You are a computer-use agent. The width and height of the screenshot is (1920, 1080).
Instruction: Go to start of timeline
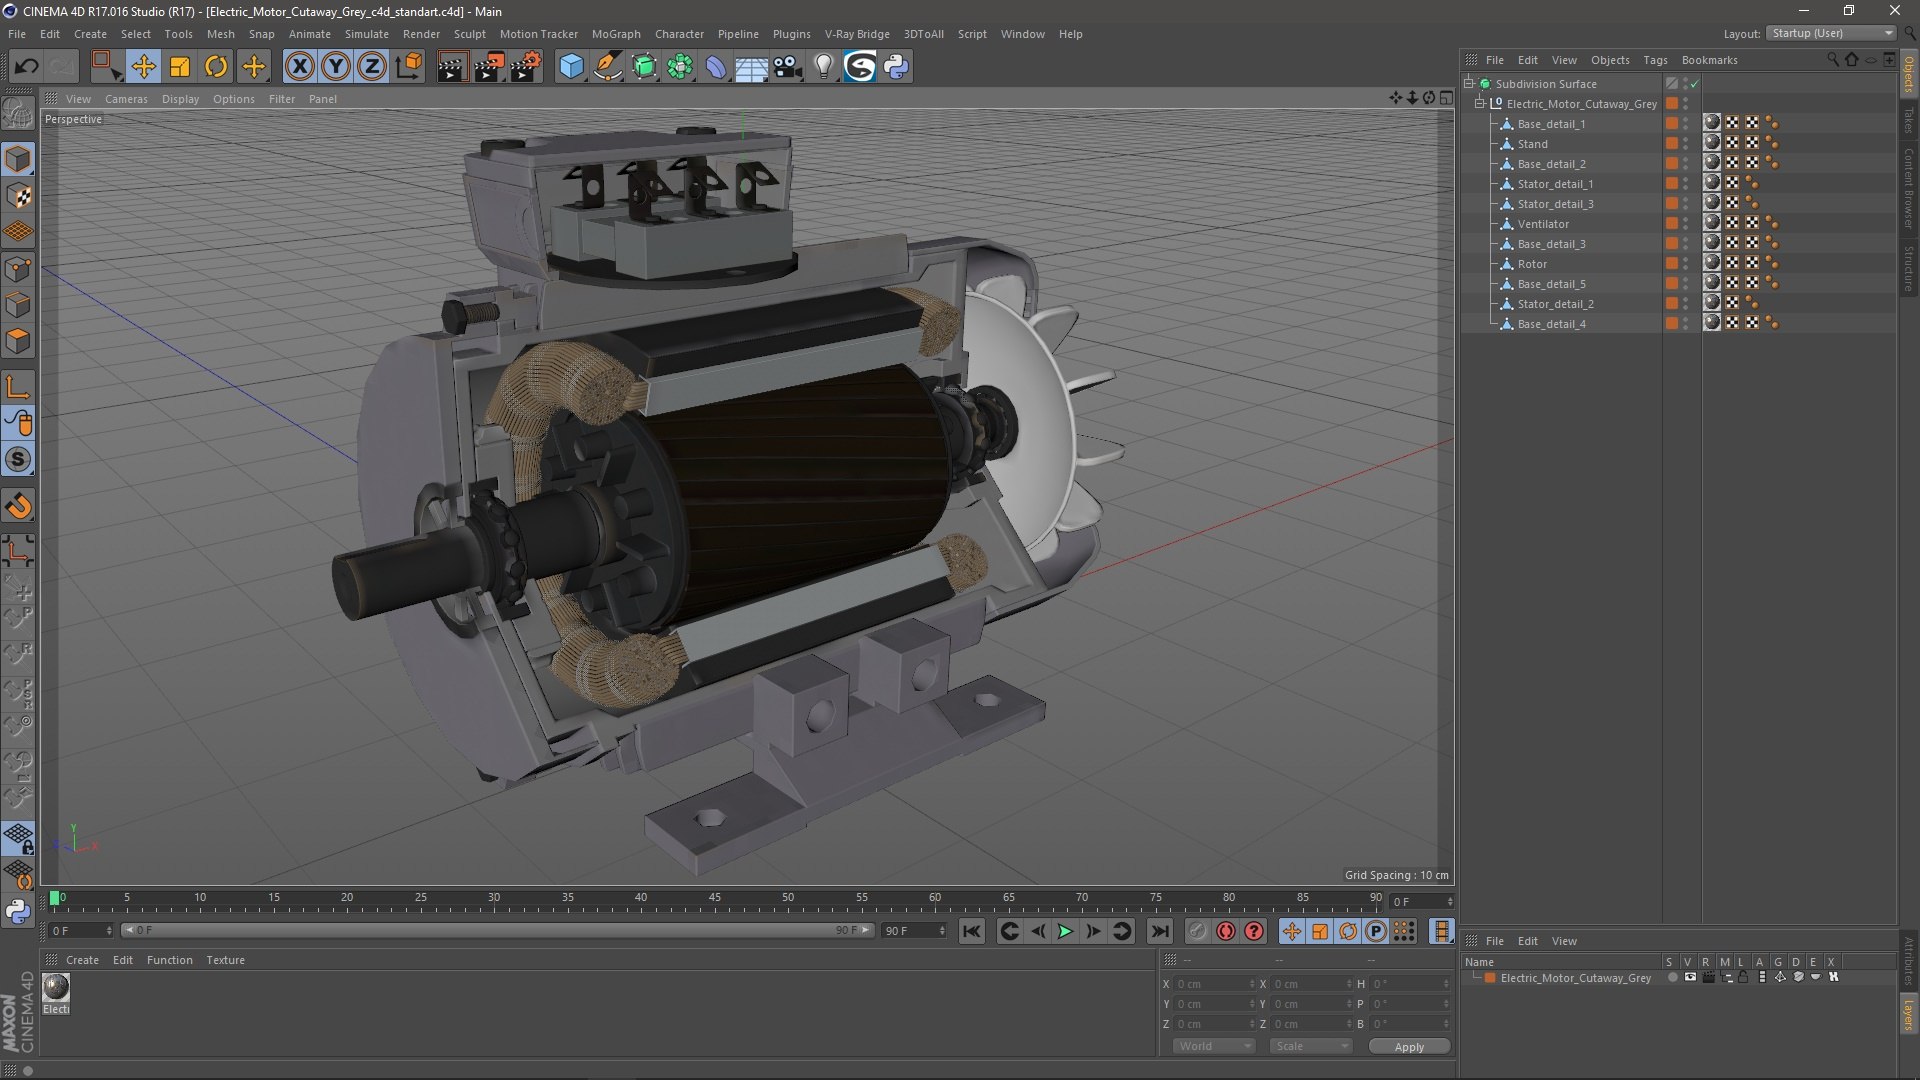(x=971, y=931)
